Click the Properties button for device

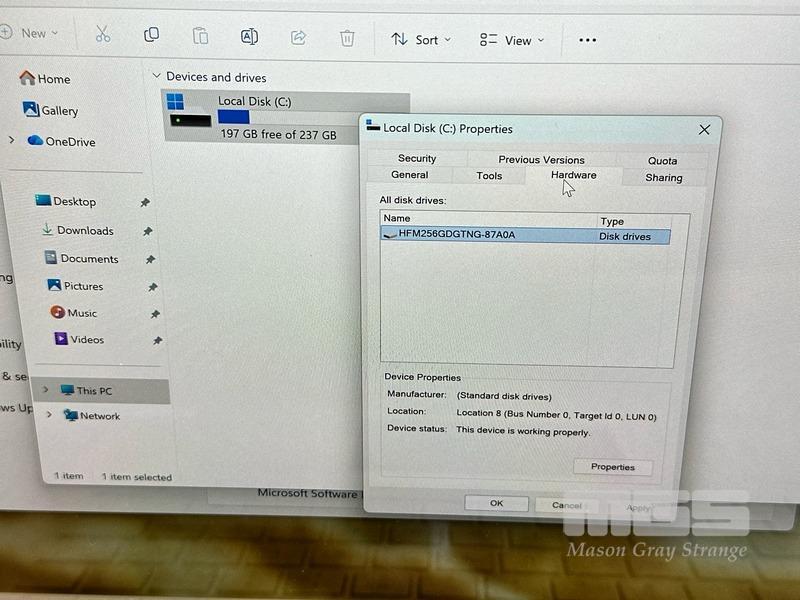click(x=613, y=467)
